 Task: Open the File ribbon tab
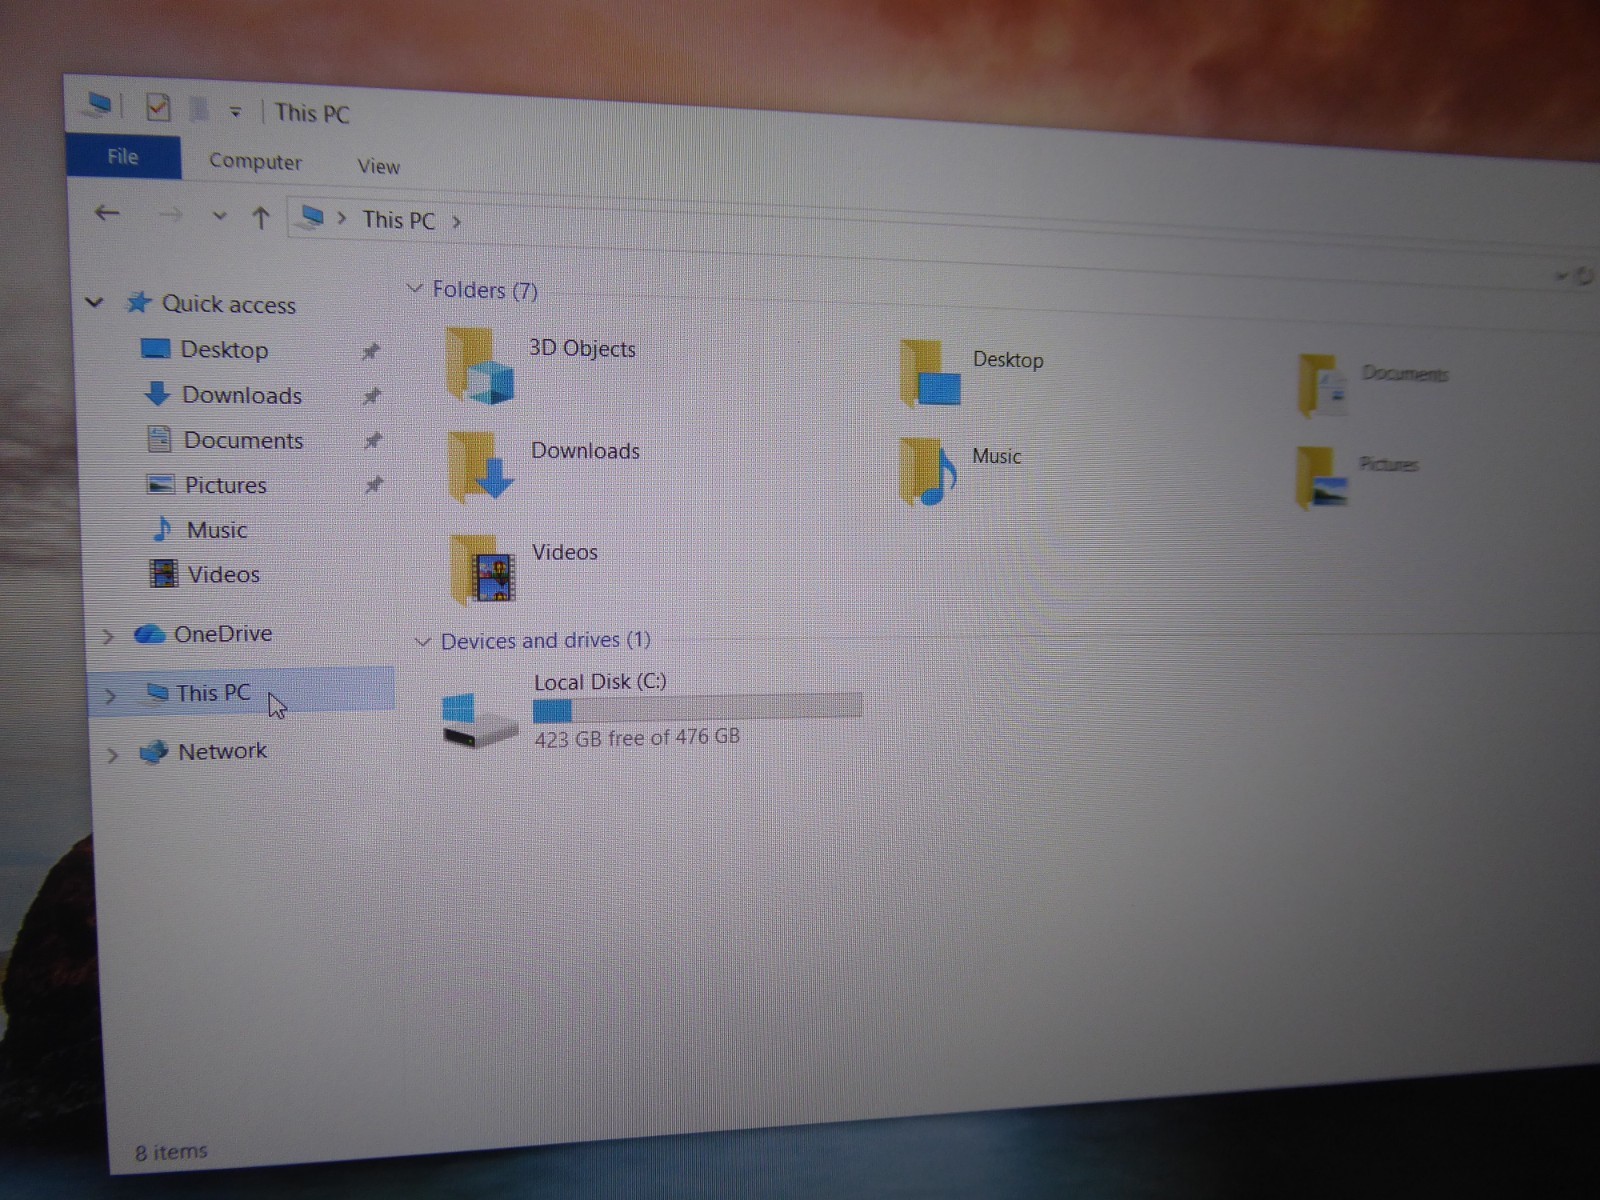pos(123,157)
